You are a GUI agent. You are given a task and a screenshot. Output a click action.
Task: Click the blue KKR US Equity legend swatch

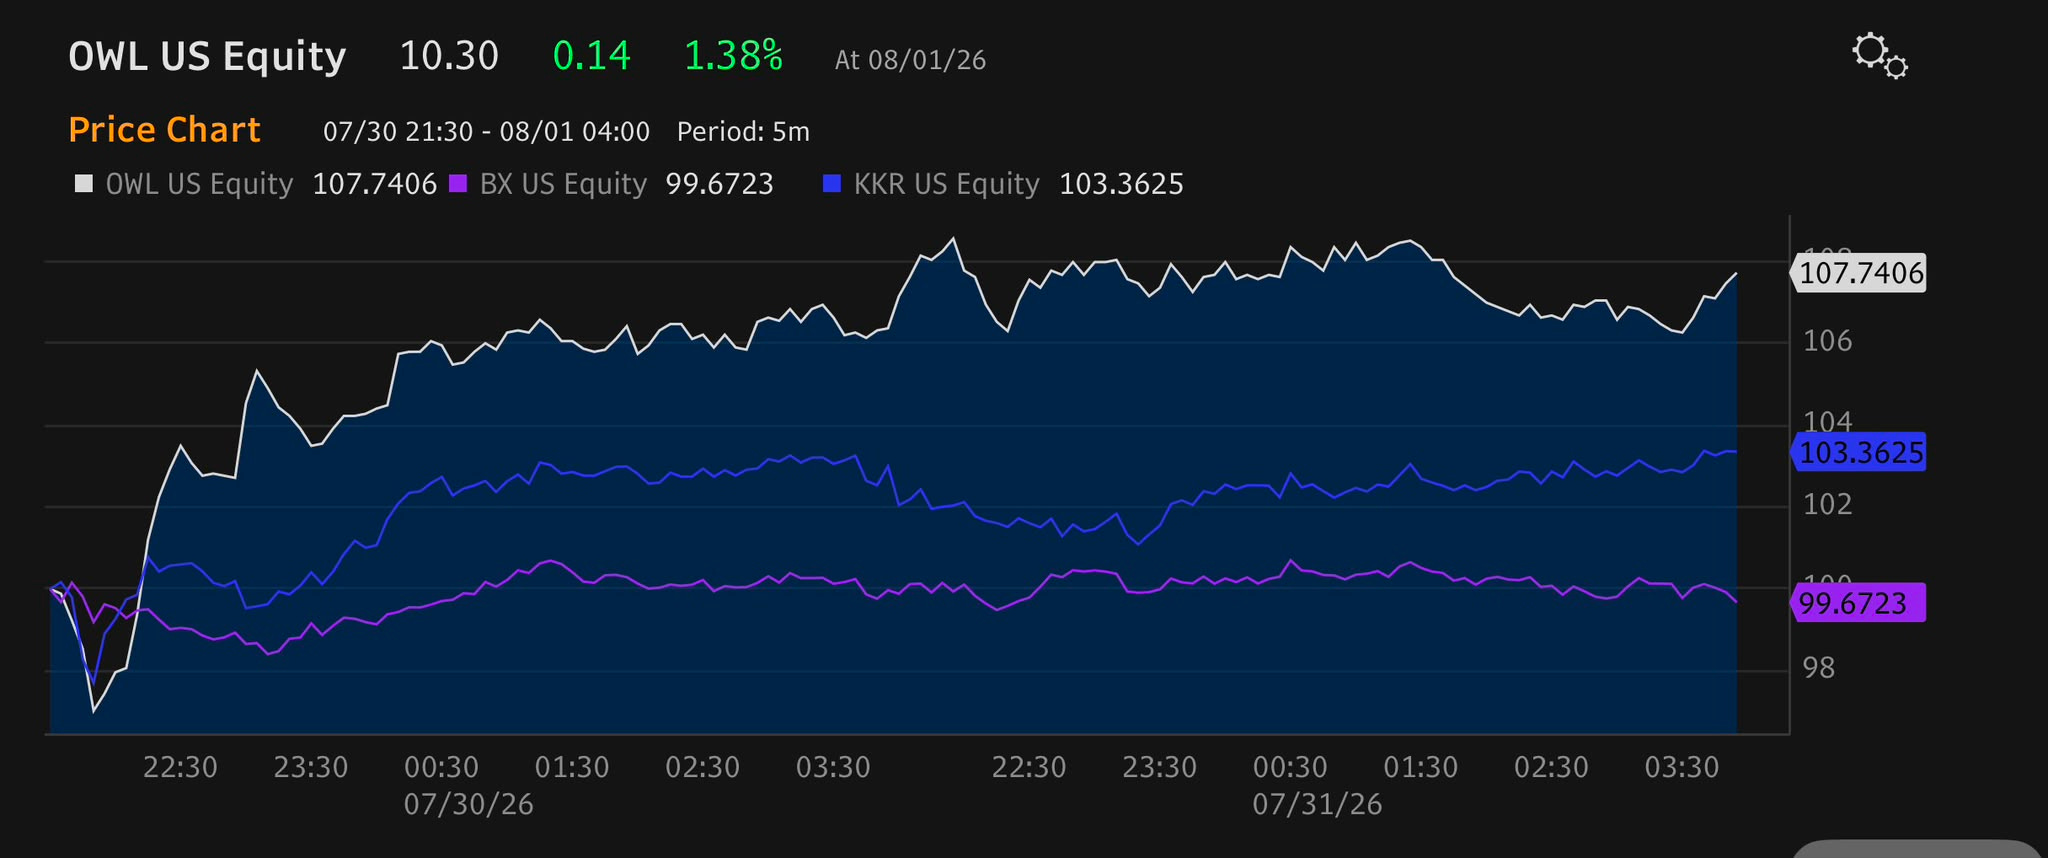[832, 184]
